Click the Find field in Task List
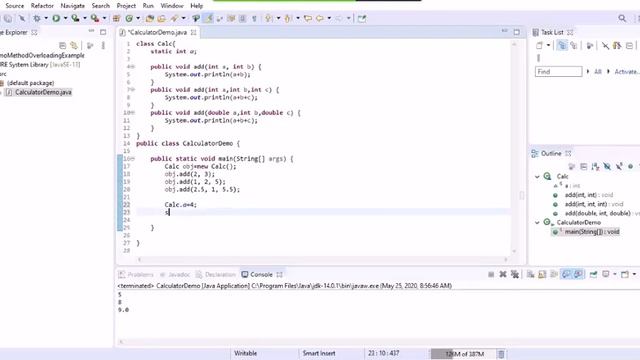 [558, 72]
